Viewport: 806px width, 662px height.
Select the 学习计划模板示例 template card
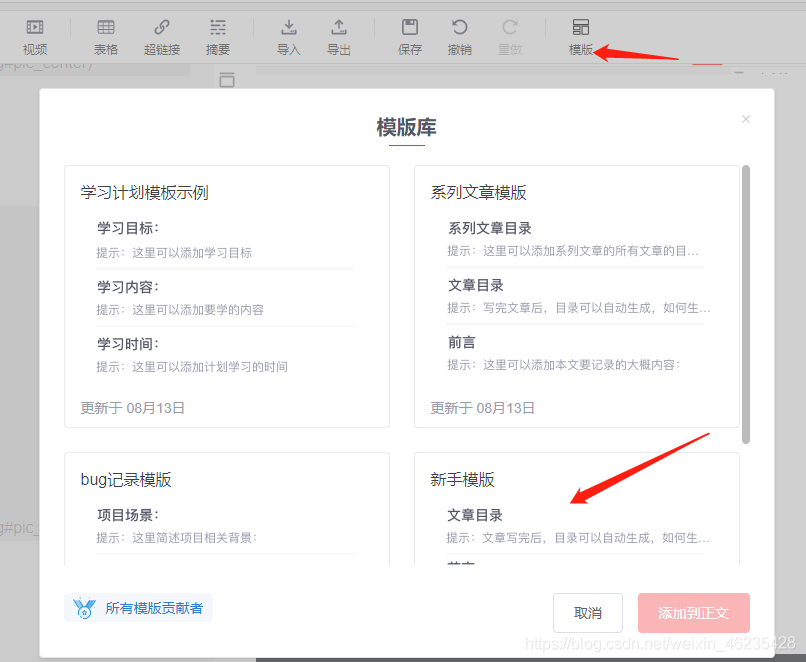coord(227,296)
